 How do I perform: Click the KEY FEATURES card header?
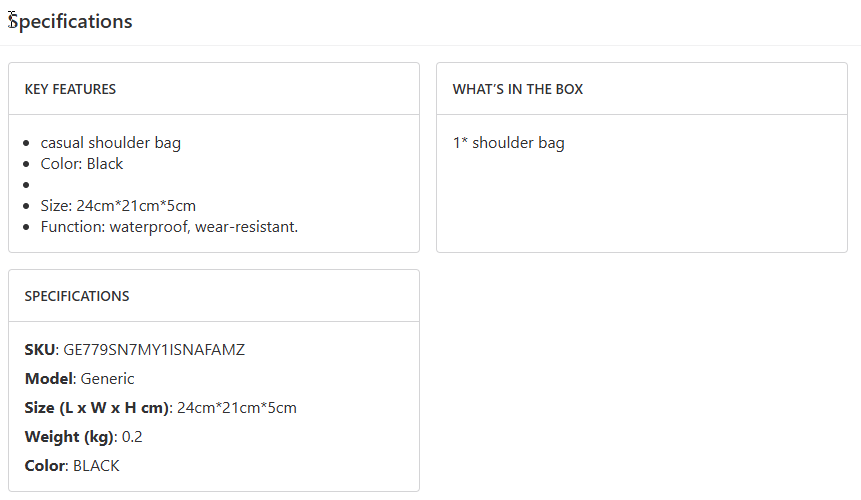click(x=70, y=89)
